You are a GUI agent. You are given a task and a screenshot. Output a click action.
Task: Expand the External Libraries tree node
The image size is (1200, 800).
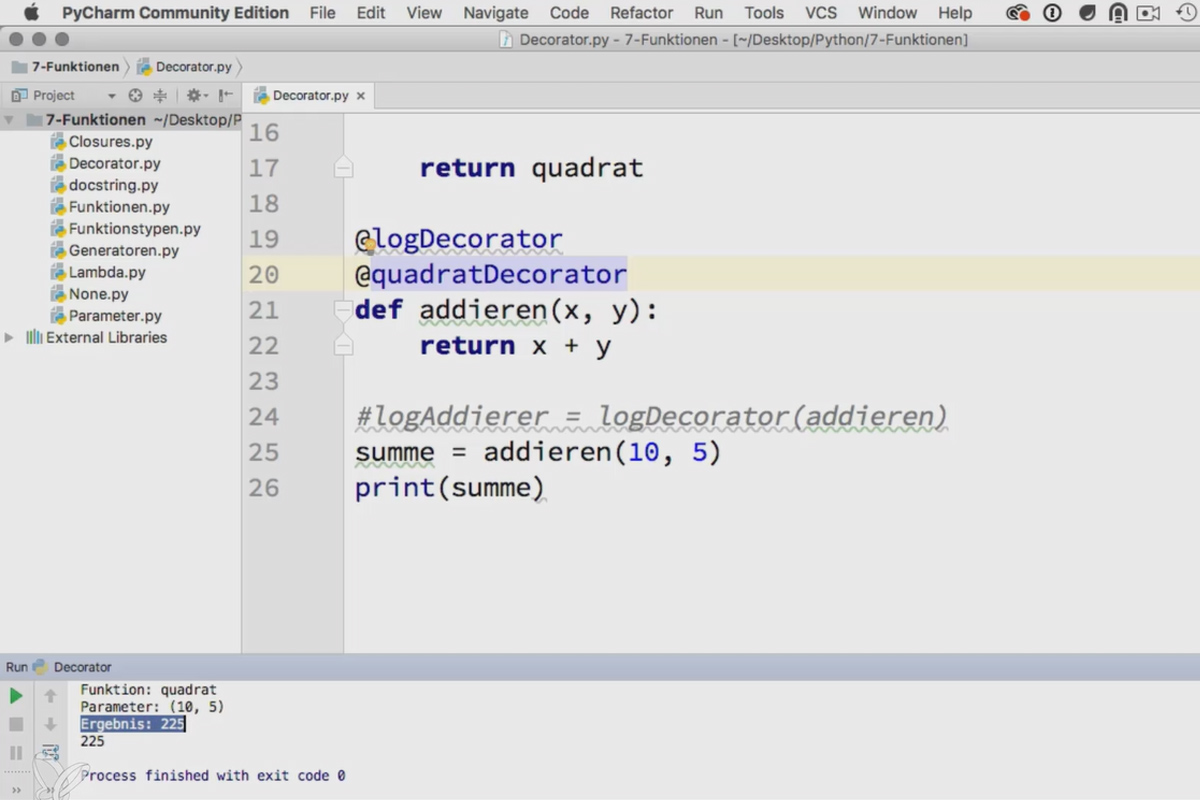[10, 338]
